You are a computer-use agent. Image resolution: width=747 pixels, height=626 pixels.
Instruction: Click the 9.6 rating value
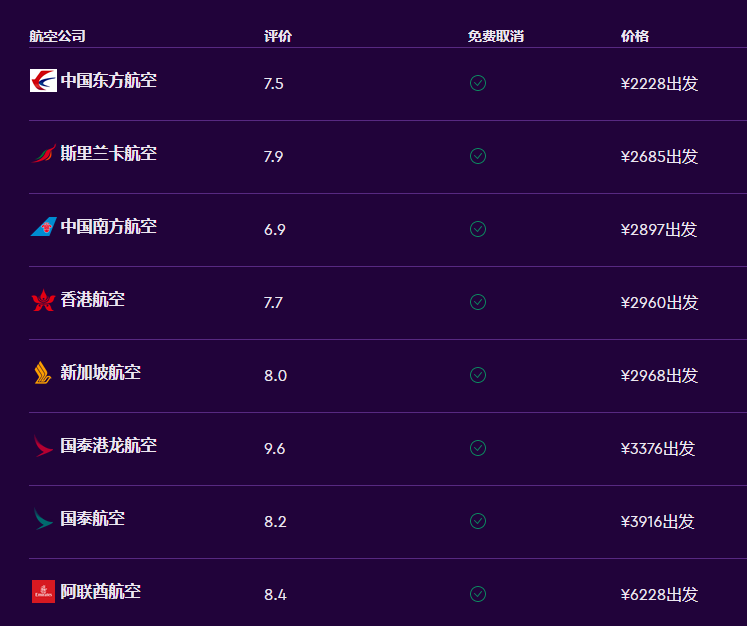coord(274,449)
